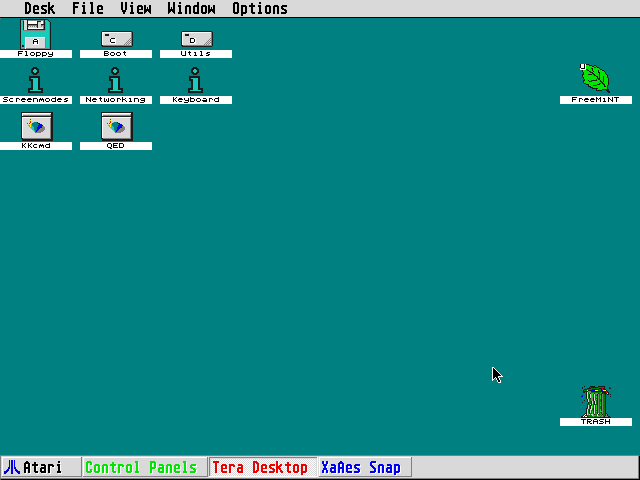The height and width of the screenshot is (480, 640).
Task: Switch to XaAes Snap in taskbar
Action: click(x=364, y=468)
